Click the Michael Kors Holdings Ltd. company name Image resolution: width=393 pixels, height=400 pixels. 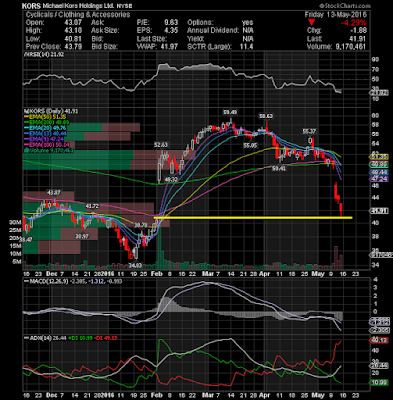(78, 6)
